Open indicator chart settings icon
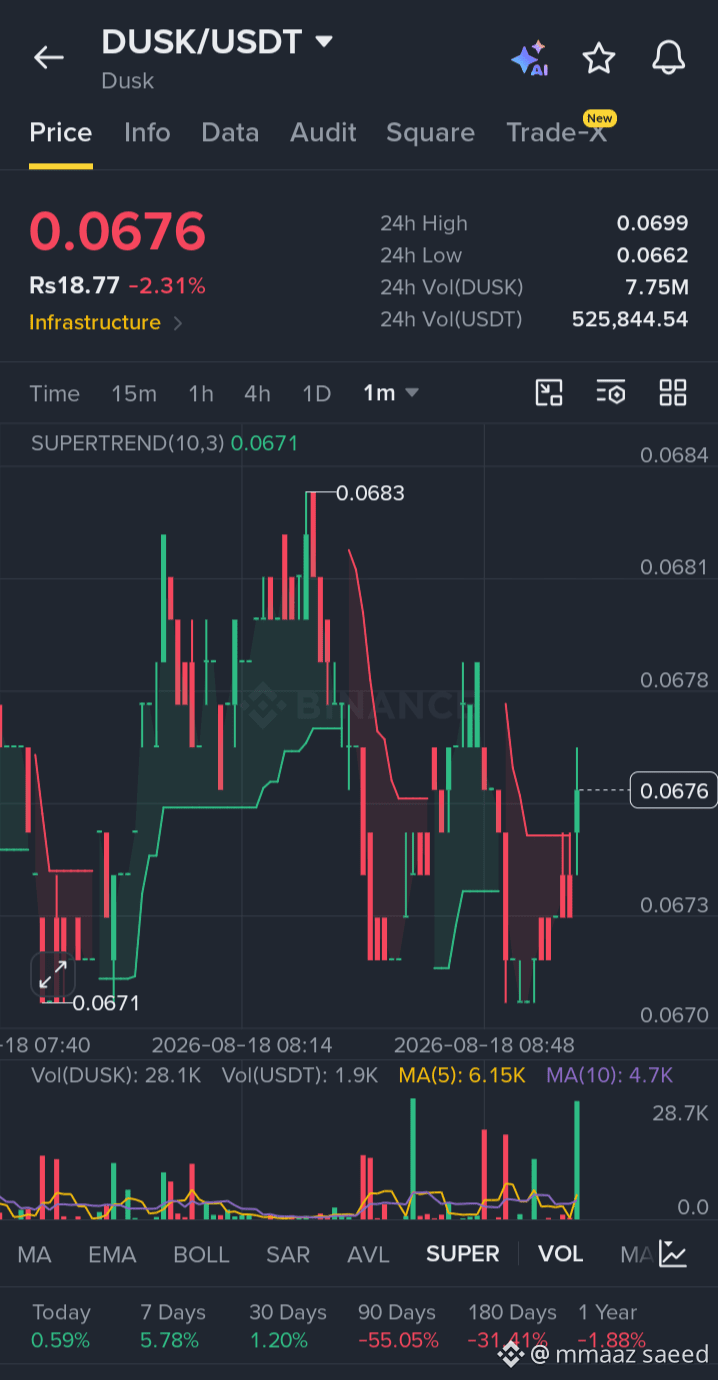This screenshot has height=1380, width=718. [673, 1254]
